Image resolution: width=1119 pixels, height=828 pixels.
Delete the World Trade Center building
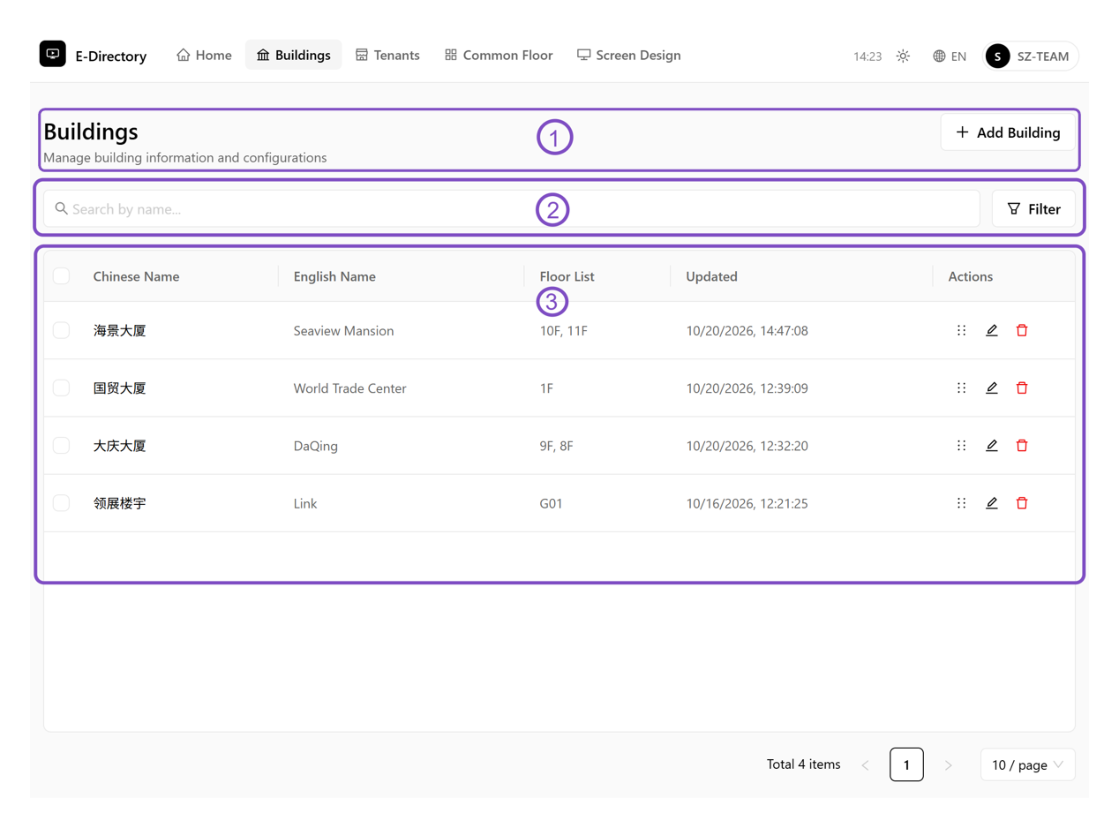(x=1022, y=388)
